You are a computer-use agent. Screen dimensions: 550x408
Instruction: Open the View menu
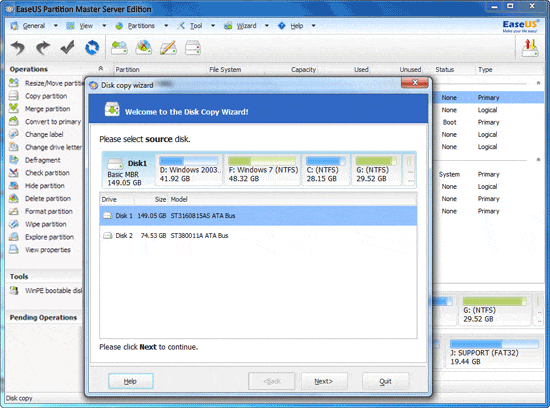pyautogui.click(x=86, y=26)
